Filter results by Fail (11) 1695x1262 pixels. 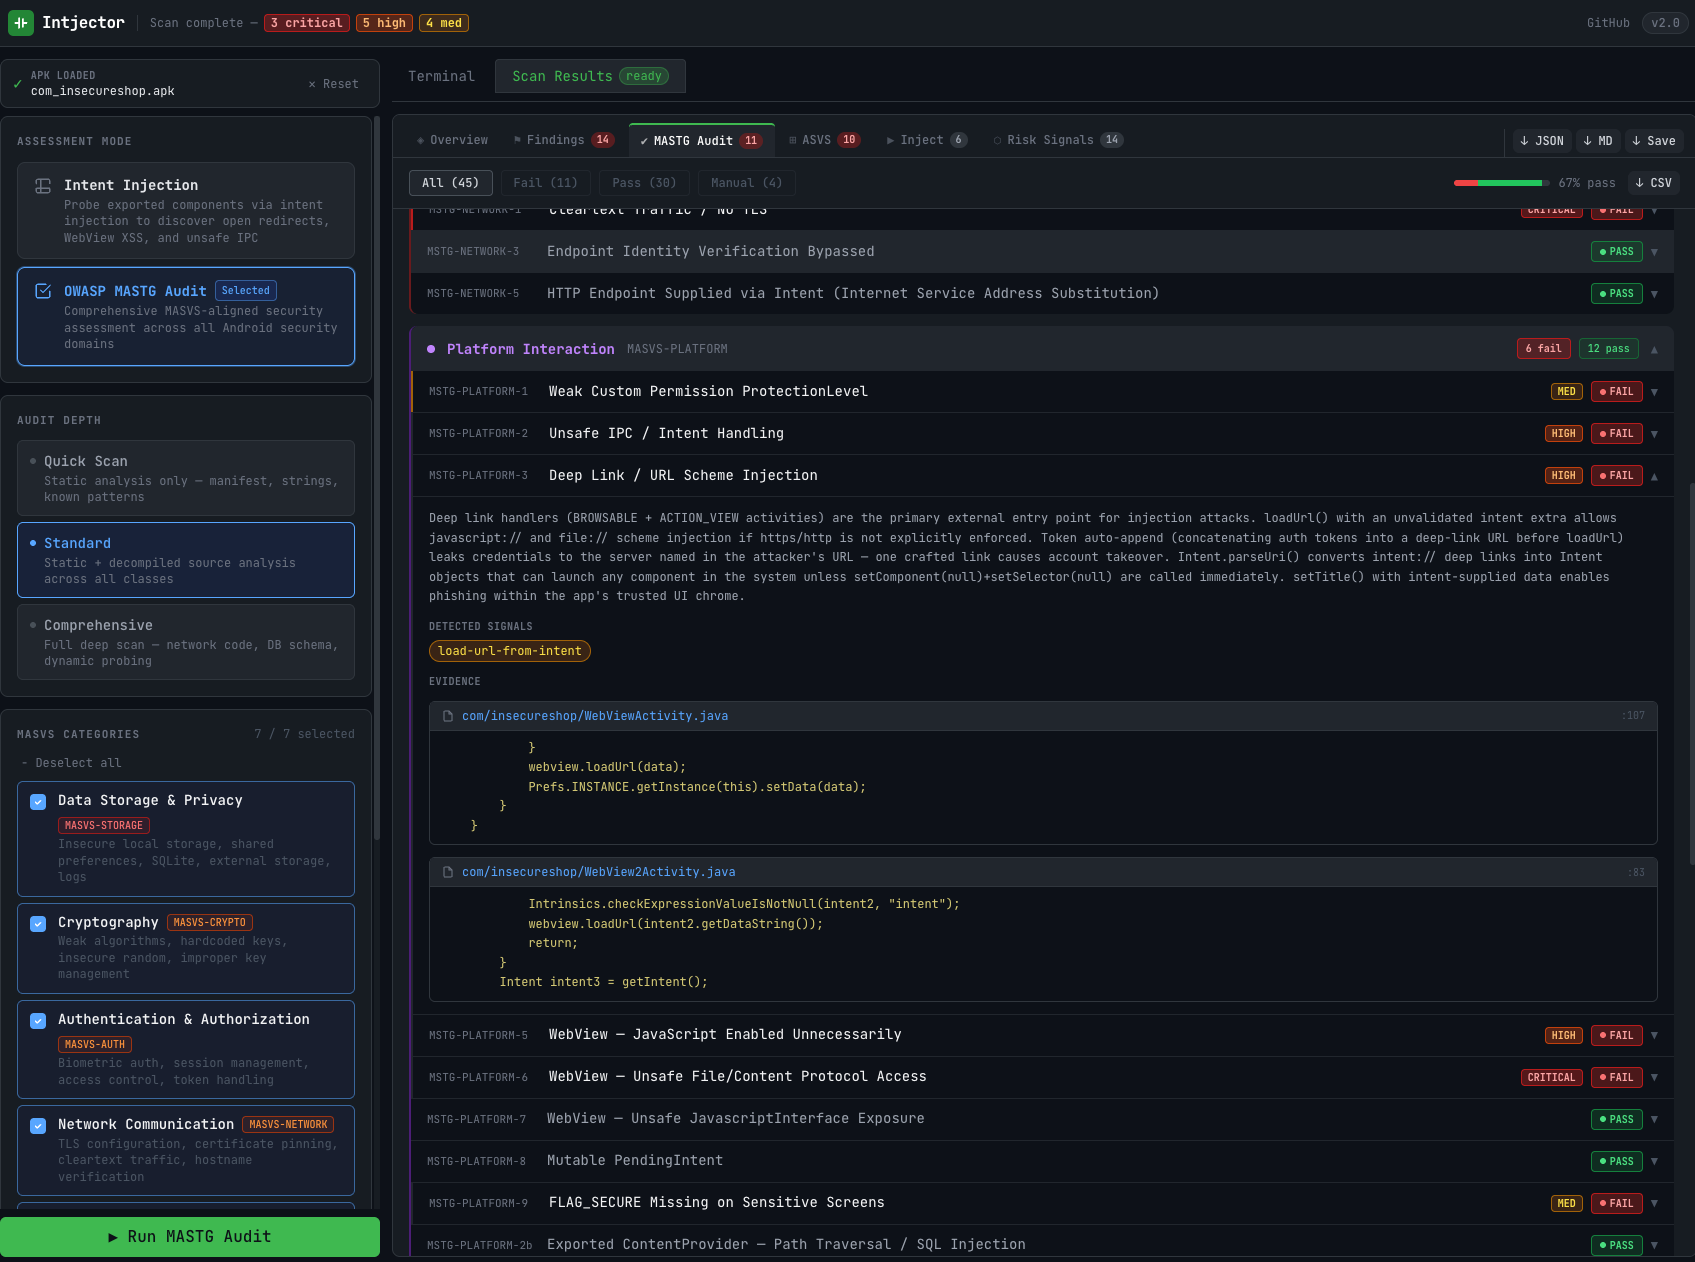click(545, 183)
